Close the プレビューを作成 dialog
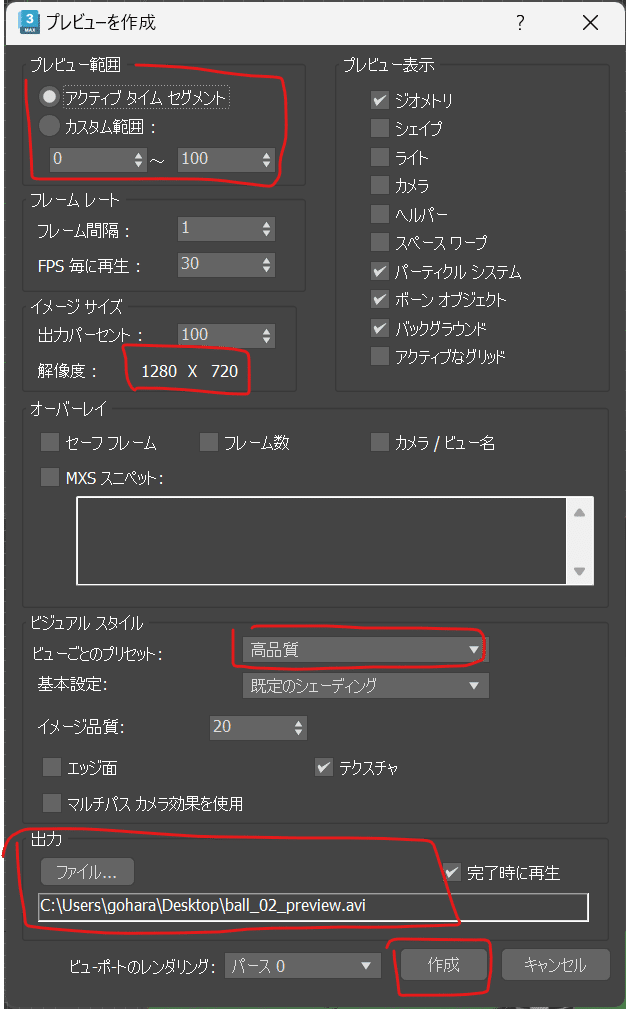Viewport: 626px width, 1009px height. click(590, 23)
